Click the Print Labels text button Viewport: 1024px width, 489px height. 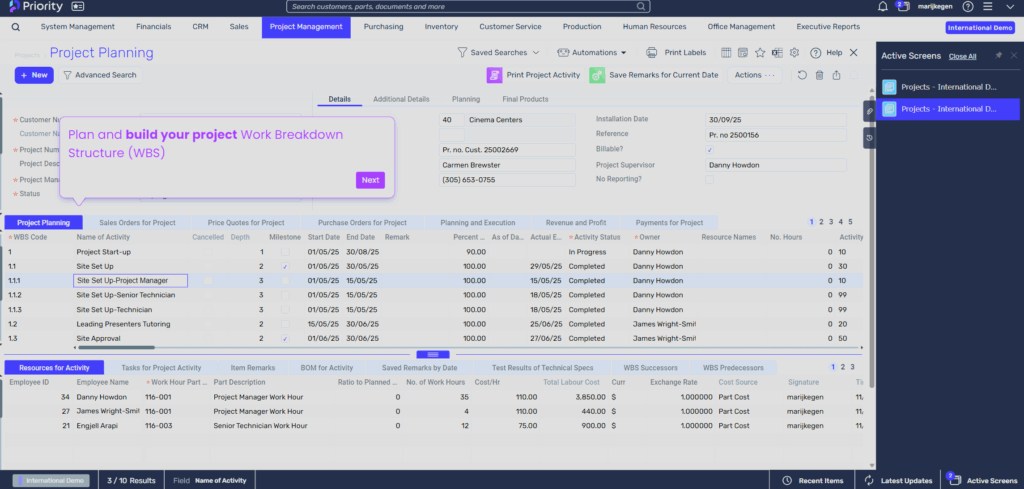pos(685,52)
